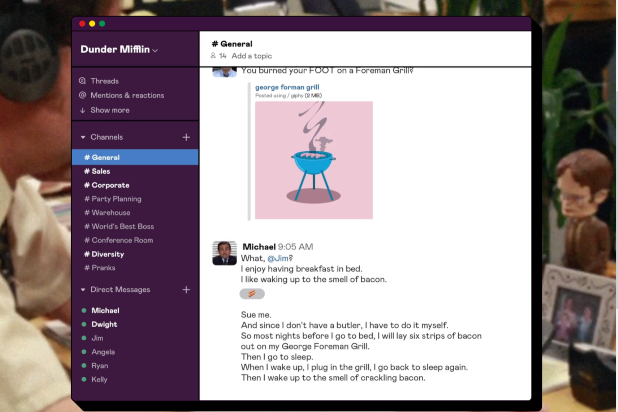This screenshot has height=412, width=618.
Task: Click the 9:05 AM timestamp
Action: coord(295,247)
